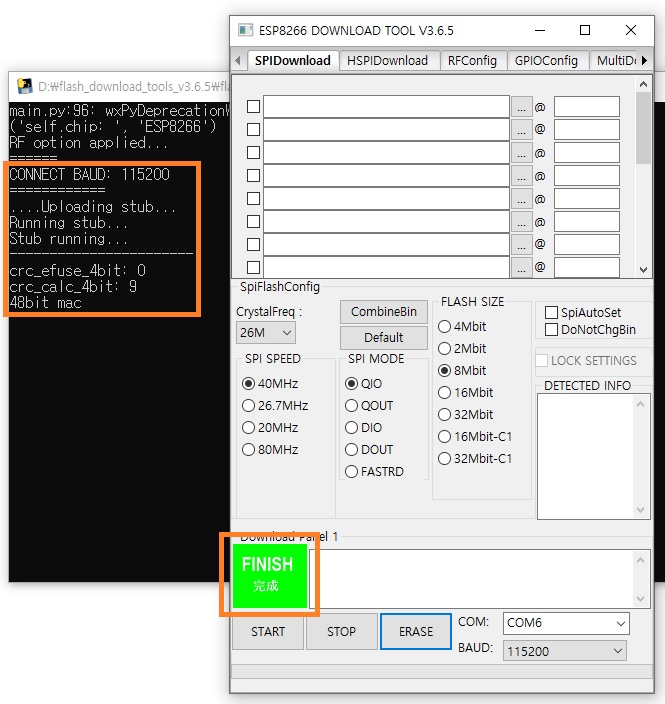Viewport: 665px width, 704px height.
Task: Click the Download Panel 1 log box
Action: point(480,579)
